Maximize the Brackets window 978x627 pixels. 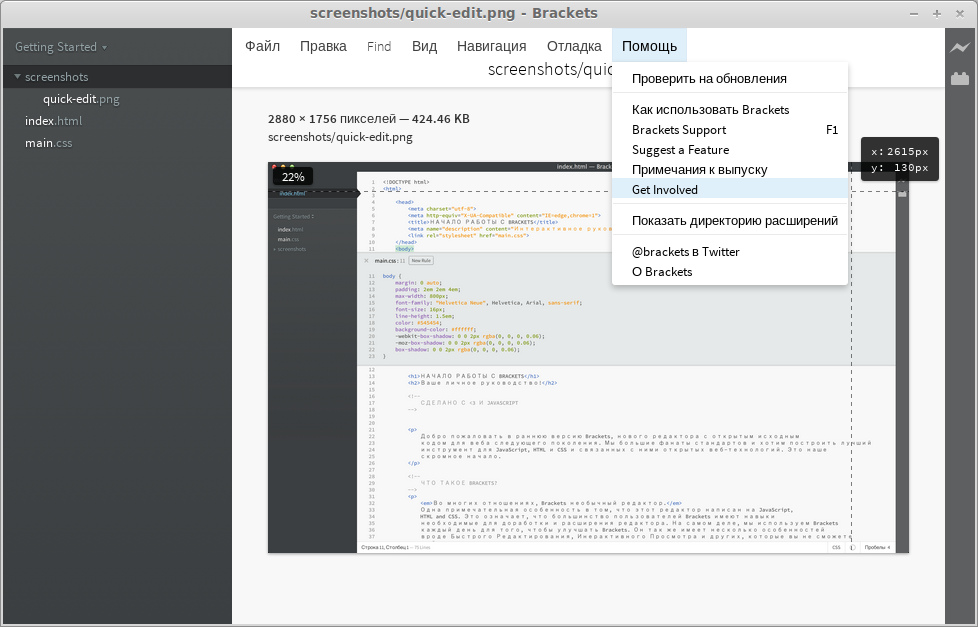coord(937,14)
